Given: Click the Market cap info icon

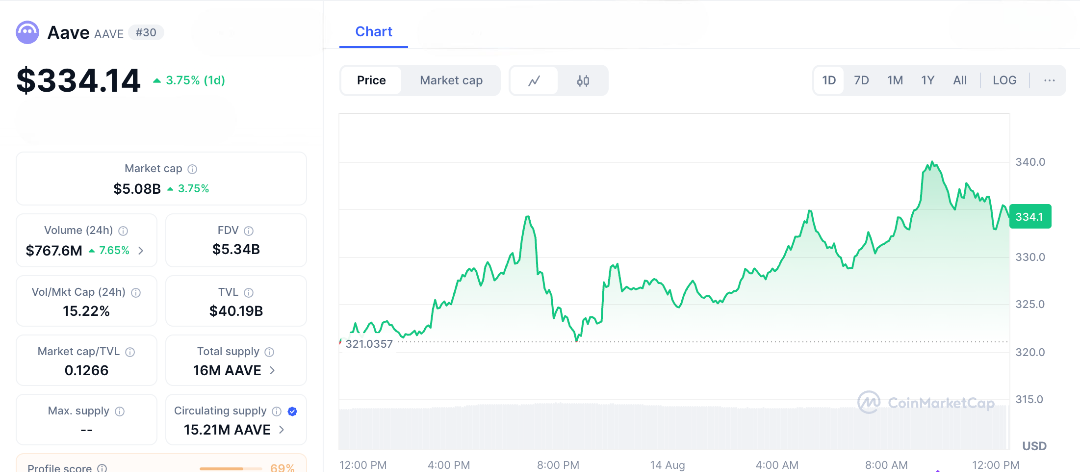Looking at the screenshot, I should click(x=193, y=169).
